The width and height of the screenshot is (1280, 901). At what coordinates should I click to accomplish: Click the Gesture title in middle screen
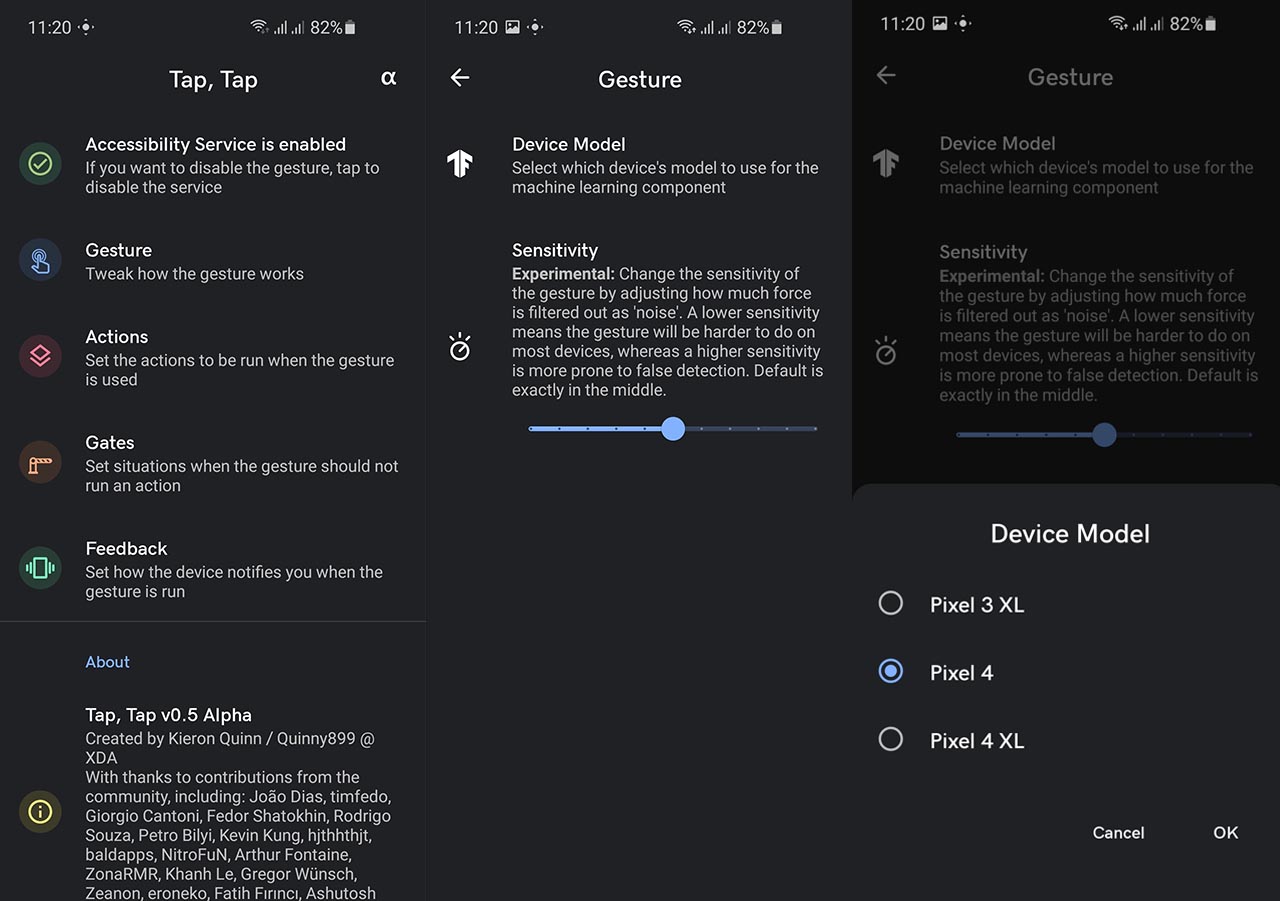[640, 80]
